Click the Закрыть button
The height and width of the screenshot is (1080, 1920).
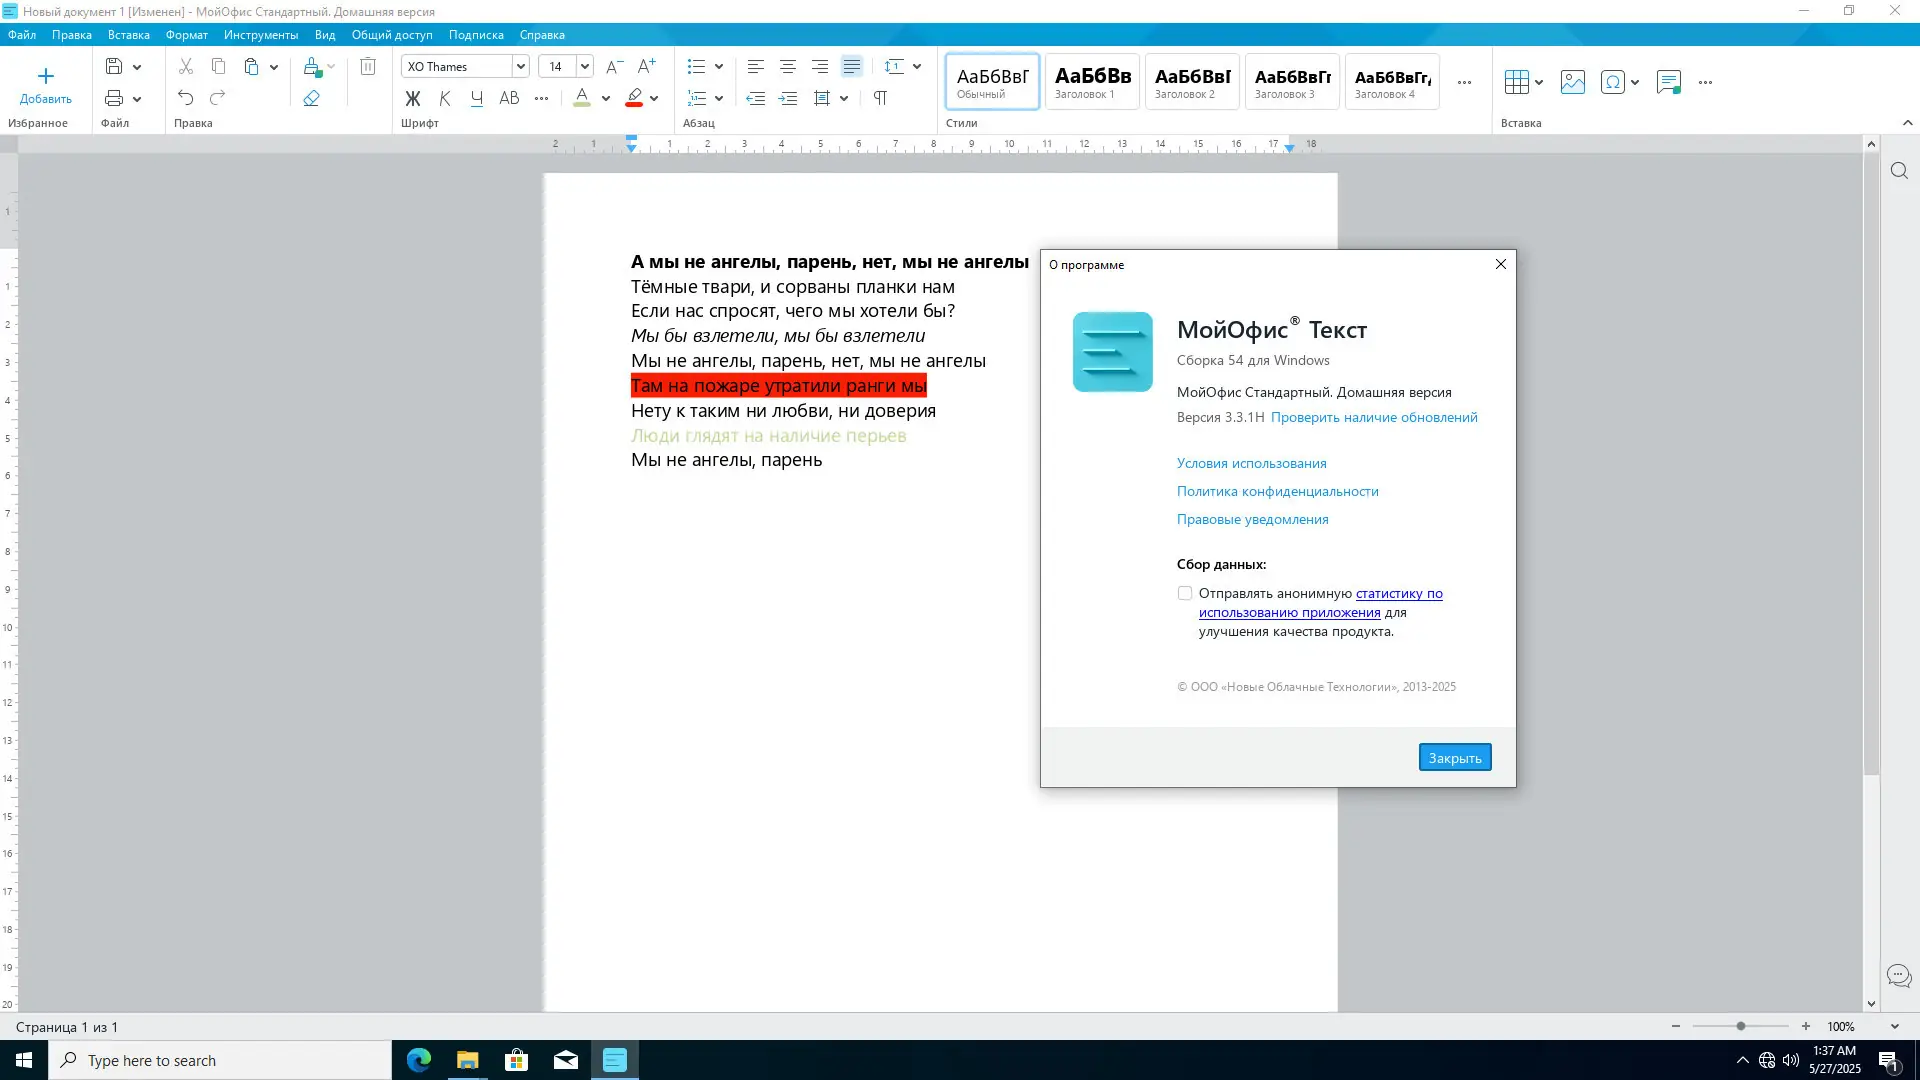tap(1454, 758)
